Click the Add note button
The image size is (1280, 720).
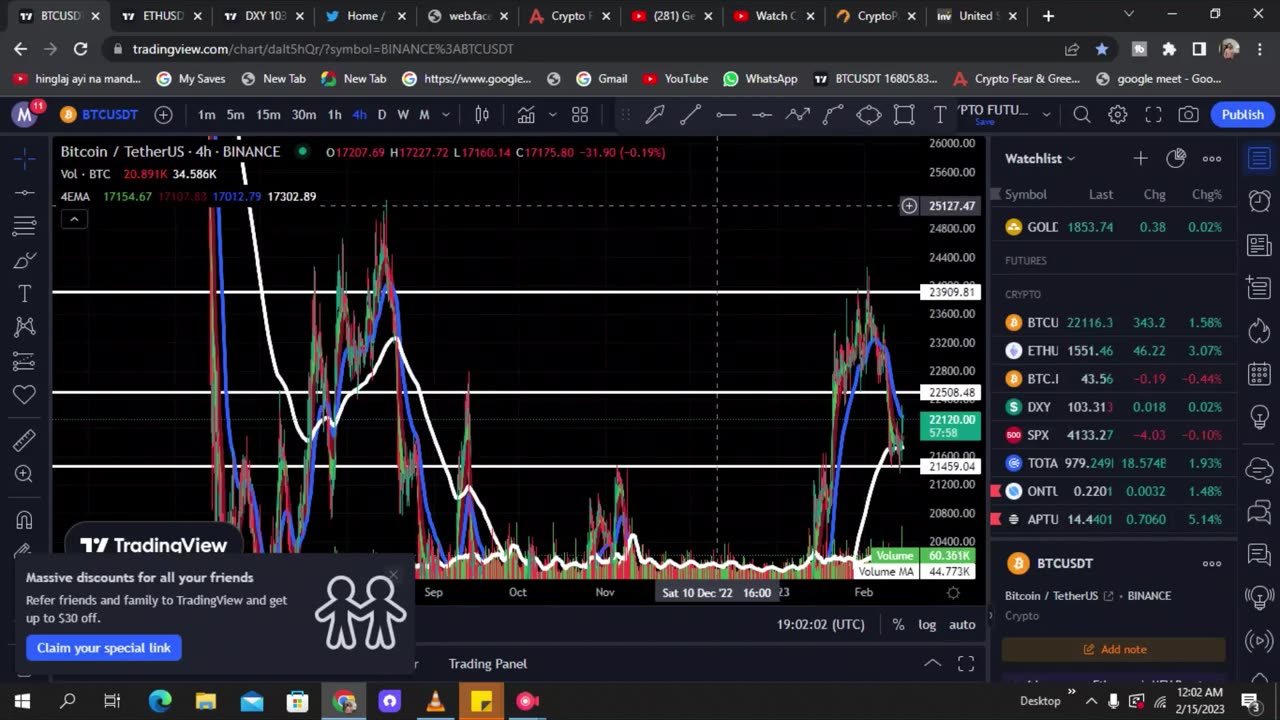(x=1114, y=649)
